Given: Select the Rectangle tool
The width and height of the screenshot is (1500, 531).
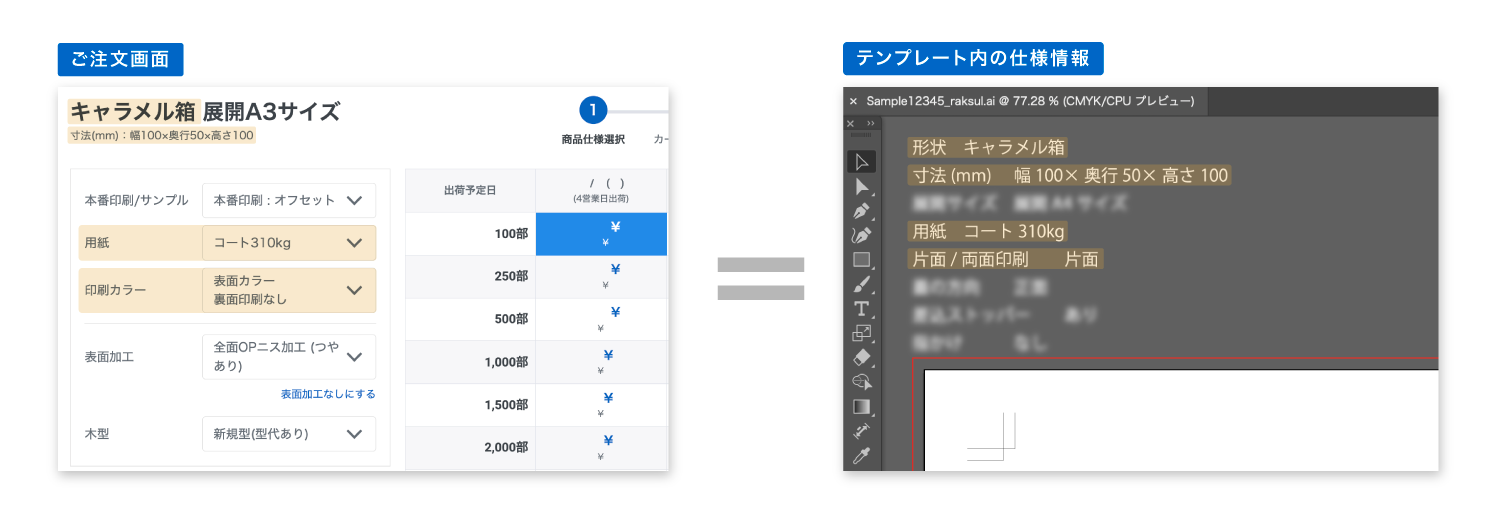Looking at the screenshot, I should (861, 260).
